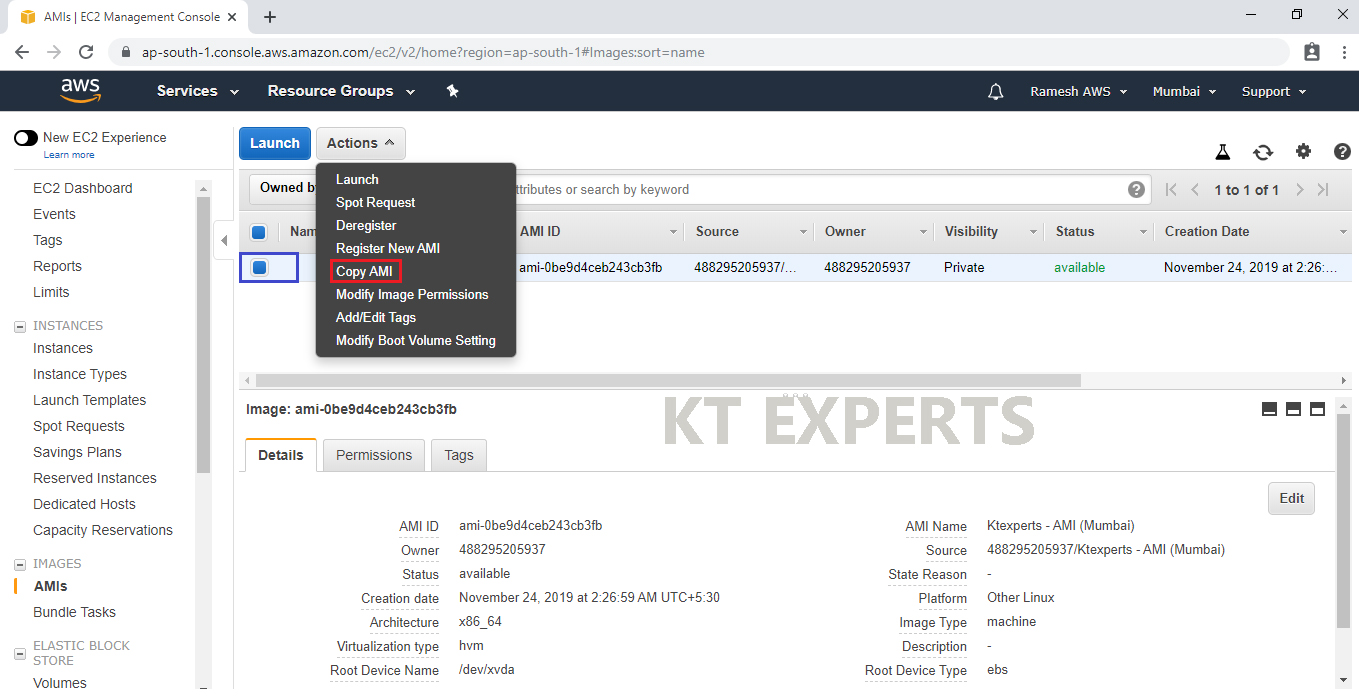The width and height of the screenshot is (1359, 697).
Task: Toggle the New EC2 Experience switch
Action: (x=26, y=138)
